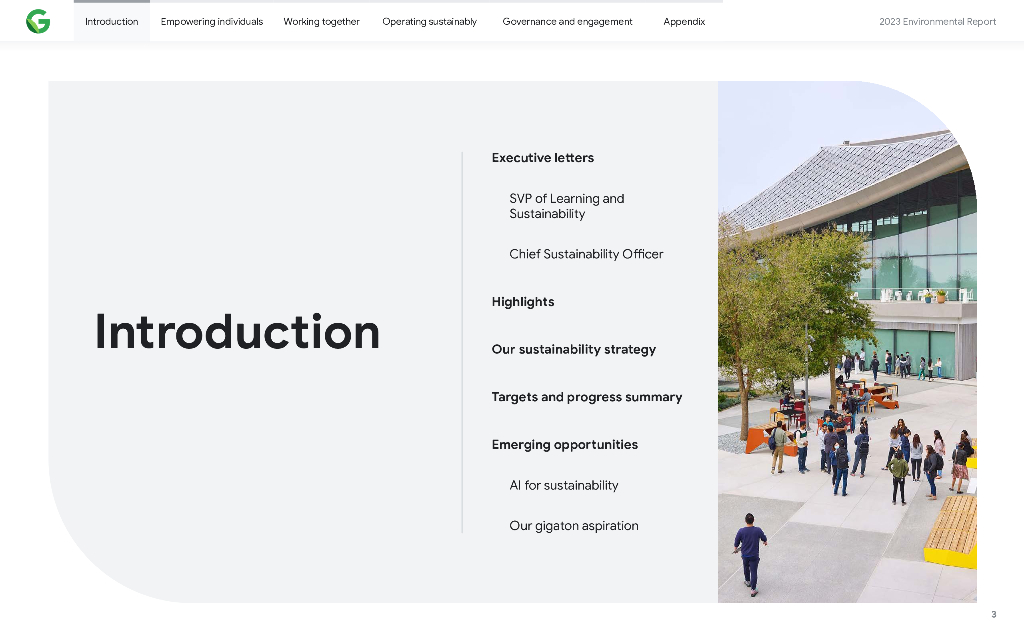Jump to SVP of Learning and Sustainability letter
Image resolution: width=1024 pixels, height=640 pixels.
point(566,206)
